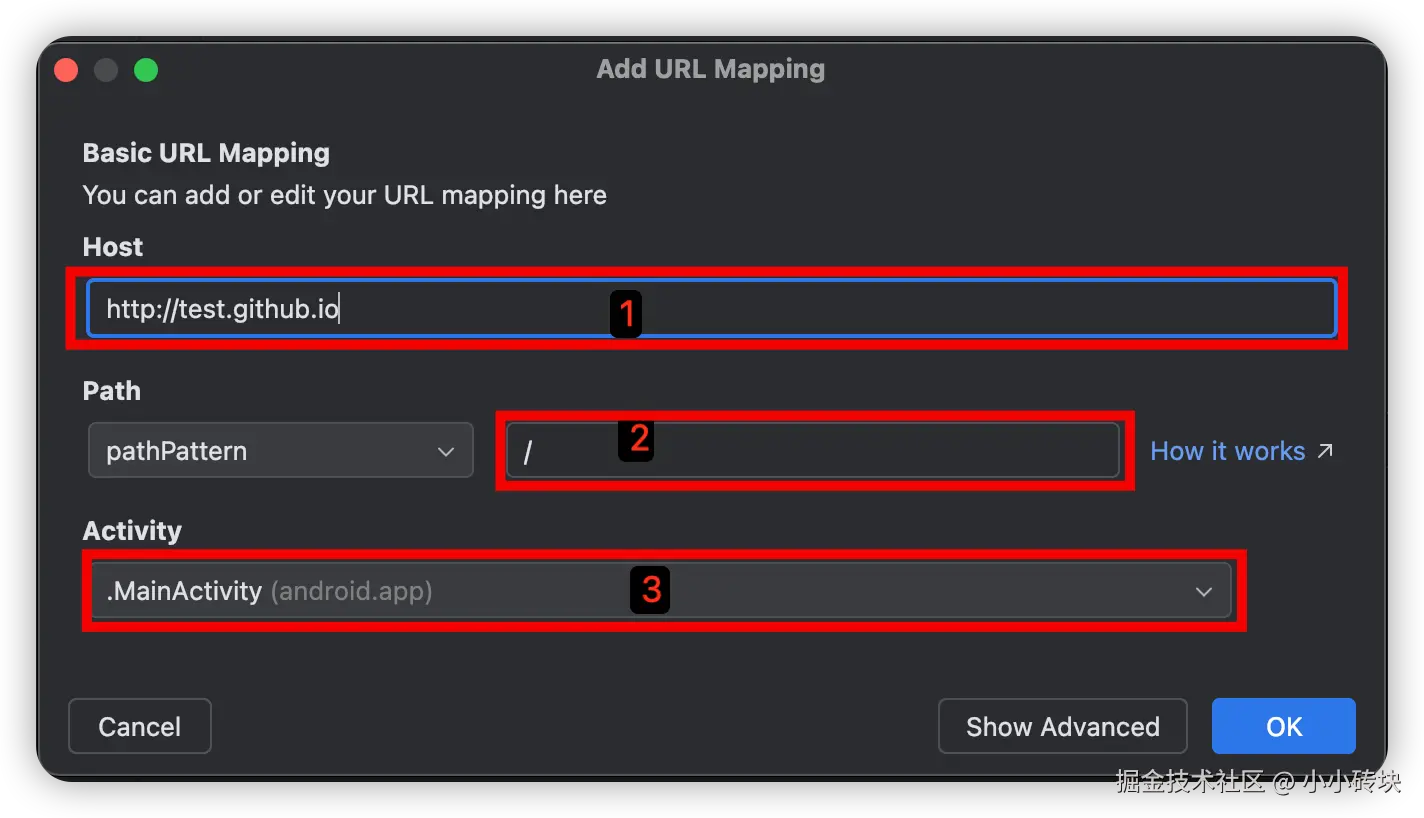Image resolution: width=1424 pixels, height=818 pixels.
Task: Click the Add URL Mapping title bar
Action: coord(710,69)
